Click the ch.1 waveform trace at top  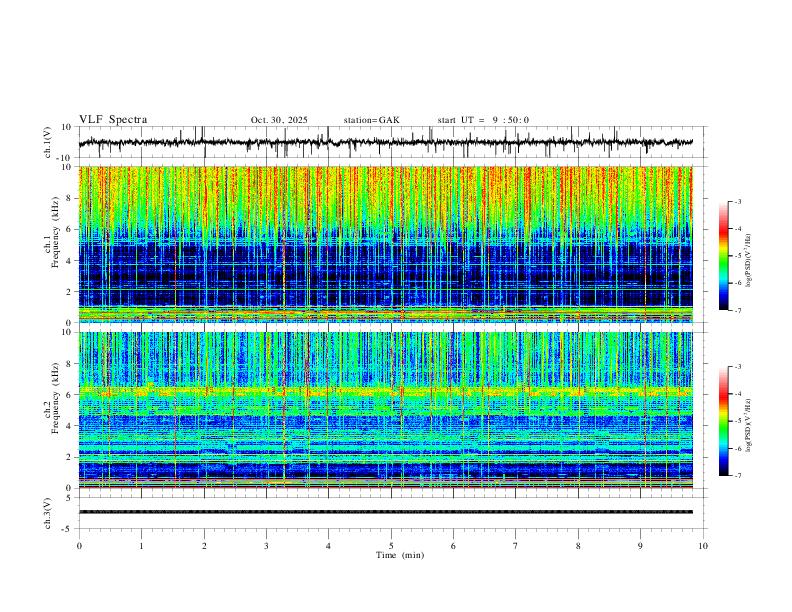pyautogui.click(x=385, y=142)
